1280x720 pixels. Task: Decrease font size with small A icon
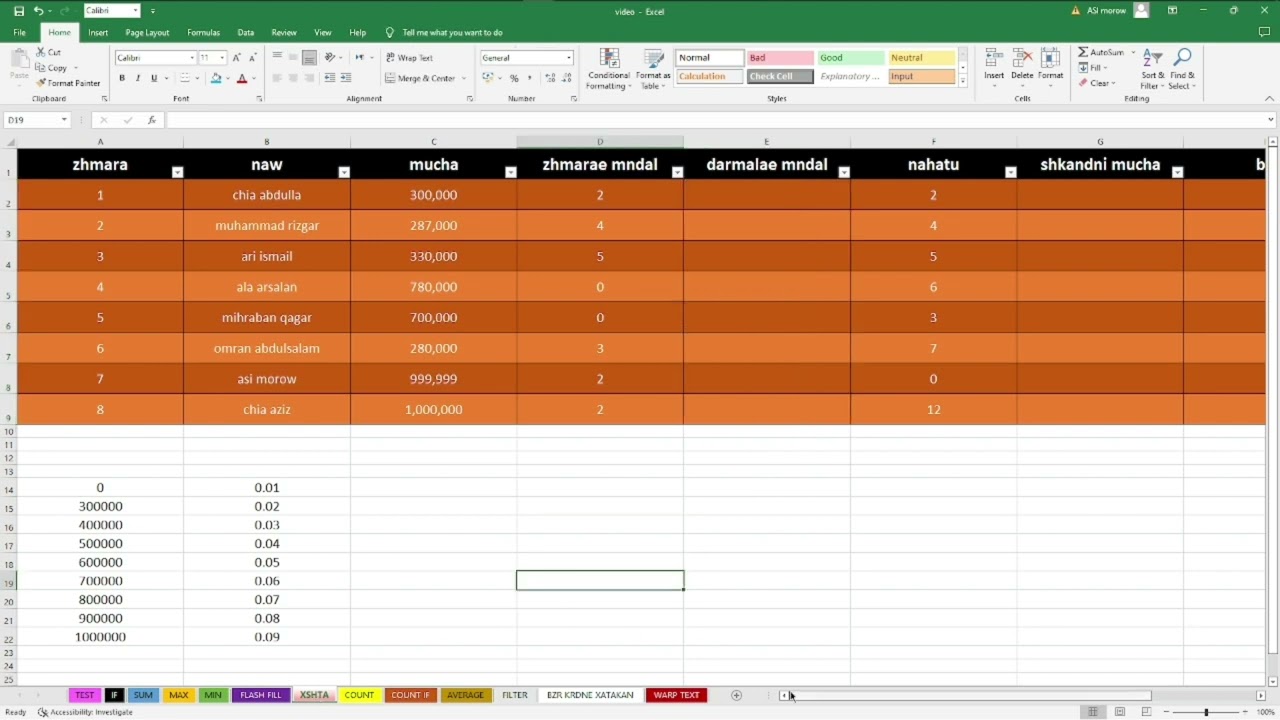point(253,58)
